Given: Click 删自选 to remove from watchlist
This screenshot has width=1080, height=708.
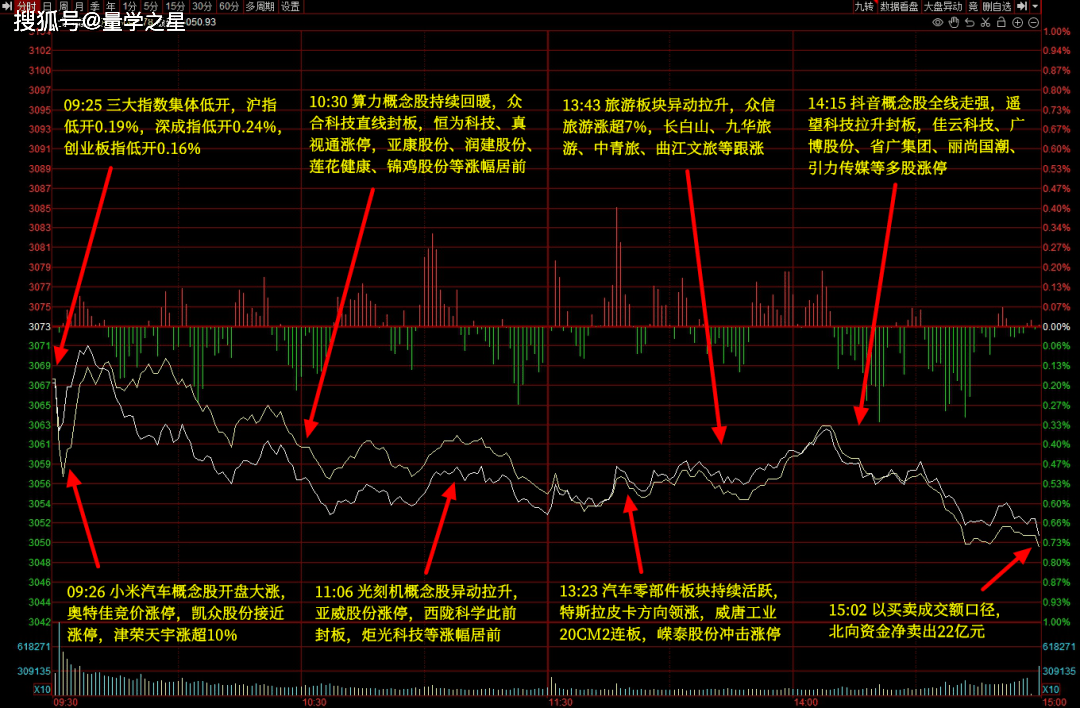Looking at the screenshot, I should [997, 6].
